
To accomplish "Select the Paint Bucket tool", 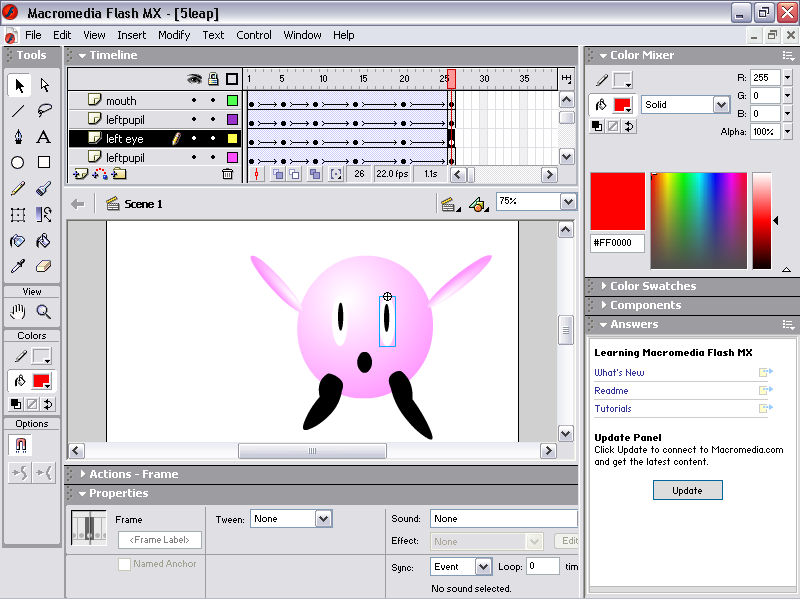I will [x=44, y=241].
